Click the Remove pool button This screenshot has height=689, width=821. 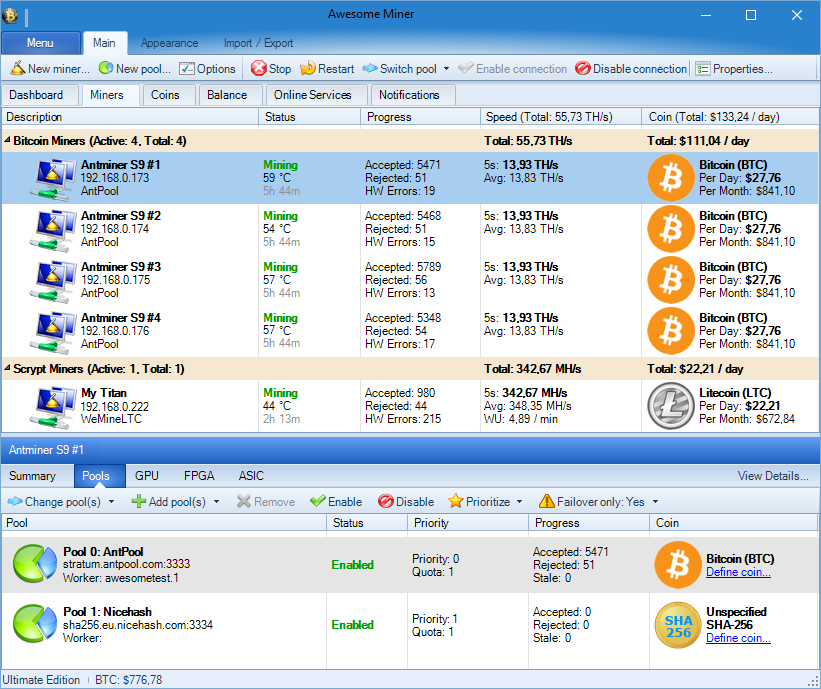tap(266, 502)
